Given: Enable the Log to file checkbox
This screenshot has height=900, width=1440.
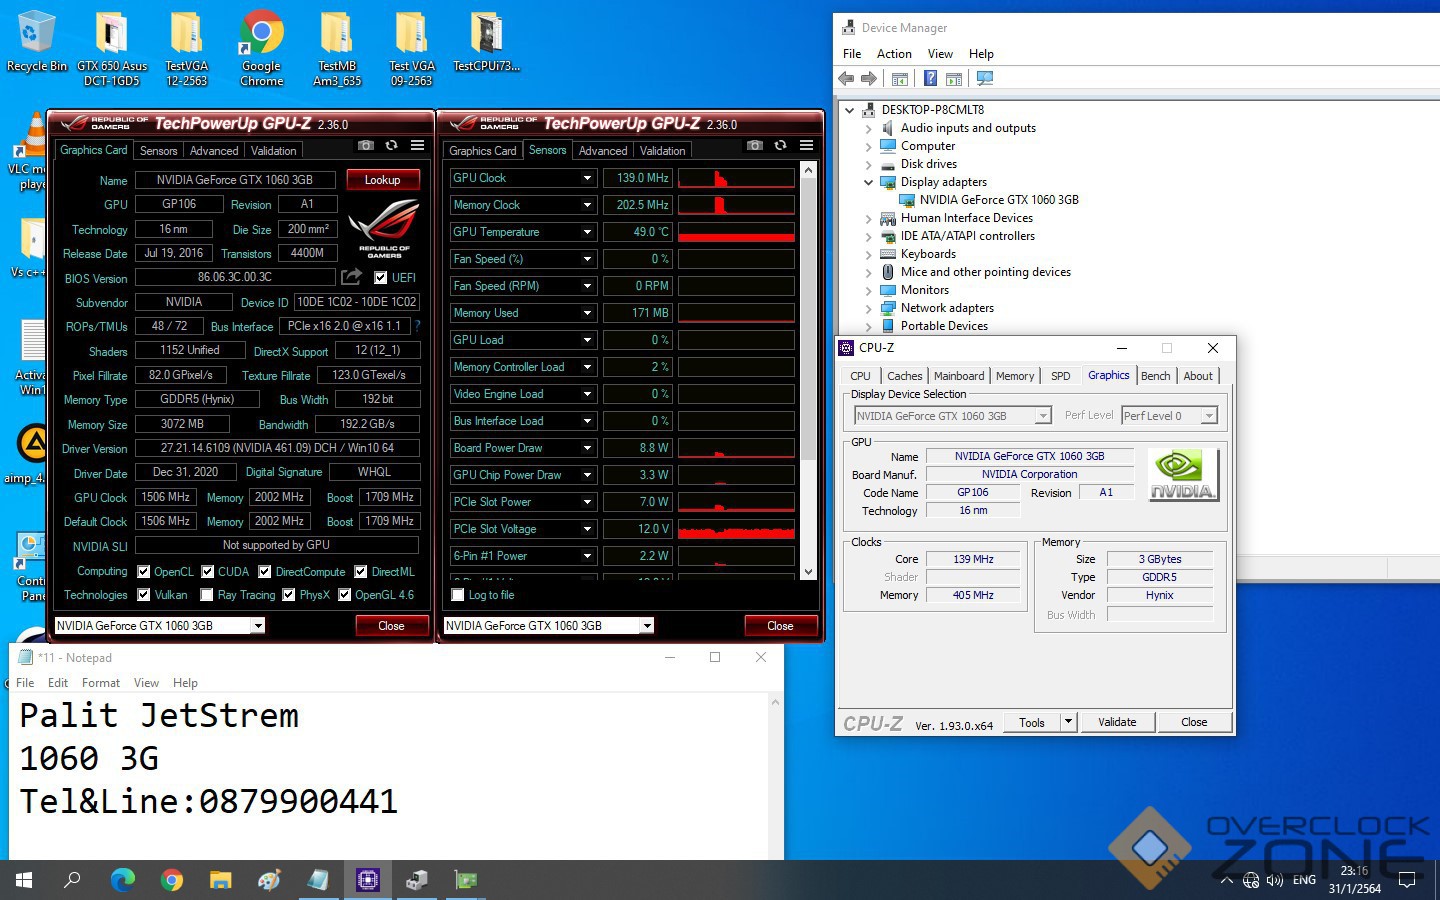Looking at the screenshot, I should coord(458,595).
